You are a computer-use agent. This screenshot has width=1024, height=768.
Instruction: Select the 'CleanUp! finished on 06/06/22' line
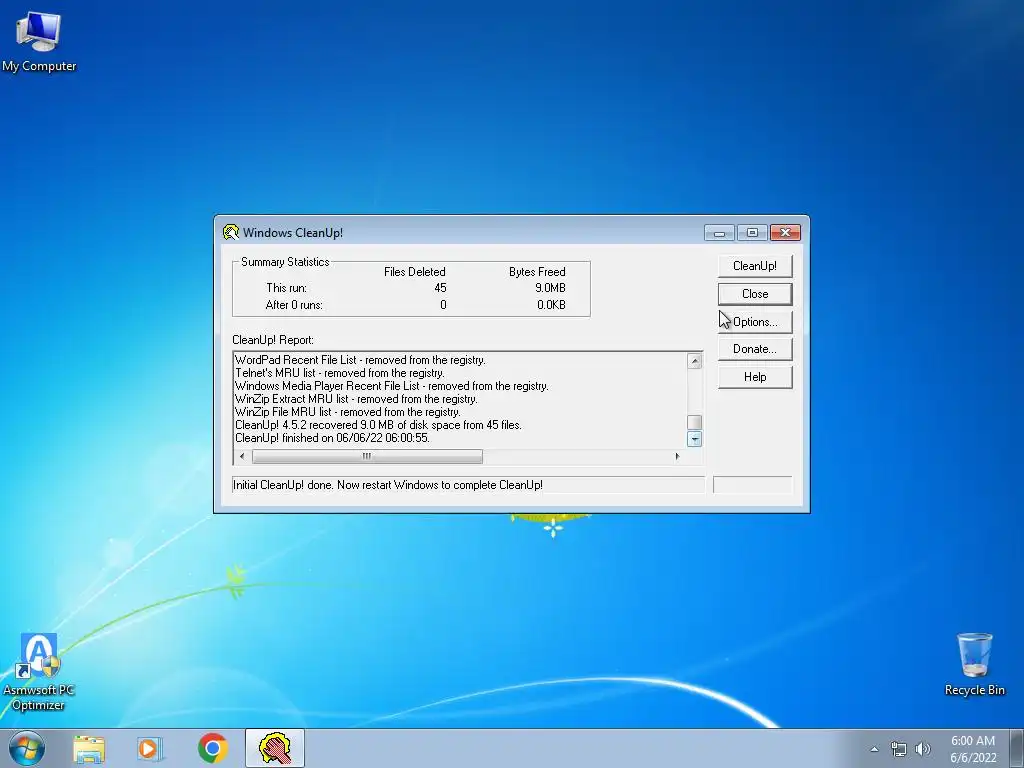point(332,438)
